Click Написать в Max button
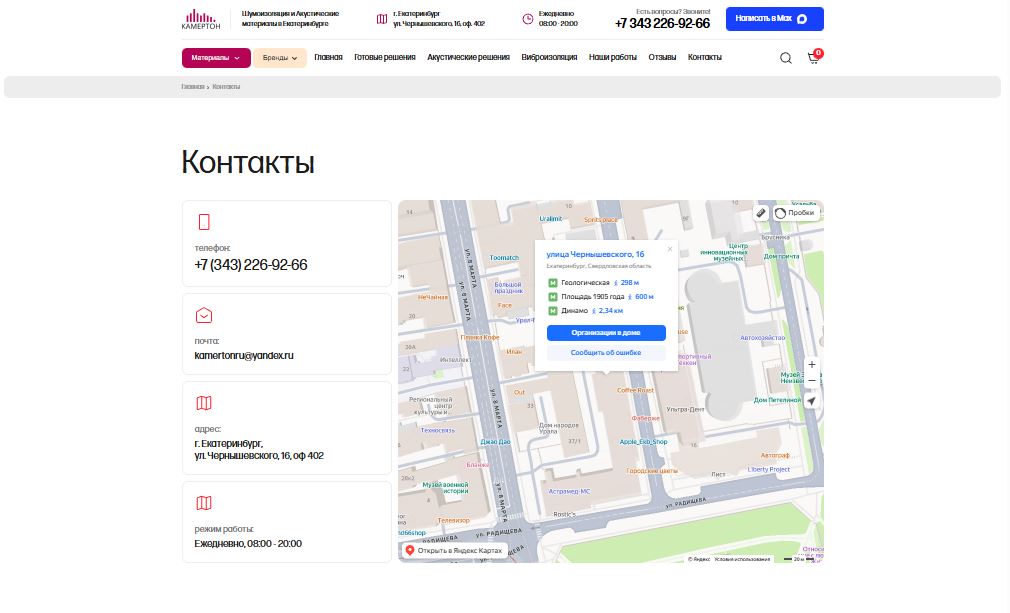The width and height of the screenshot is (1010, 613). click(774, 19)
